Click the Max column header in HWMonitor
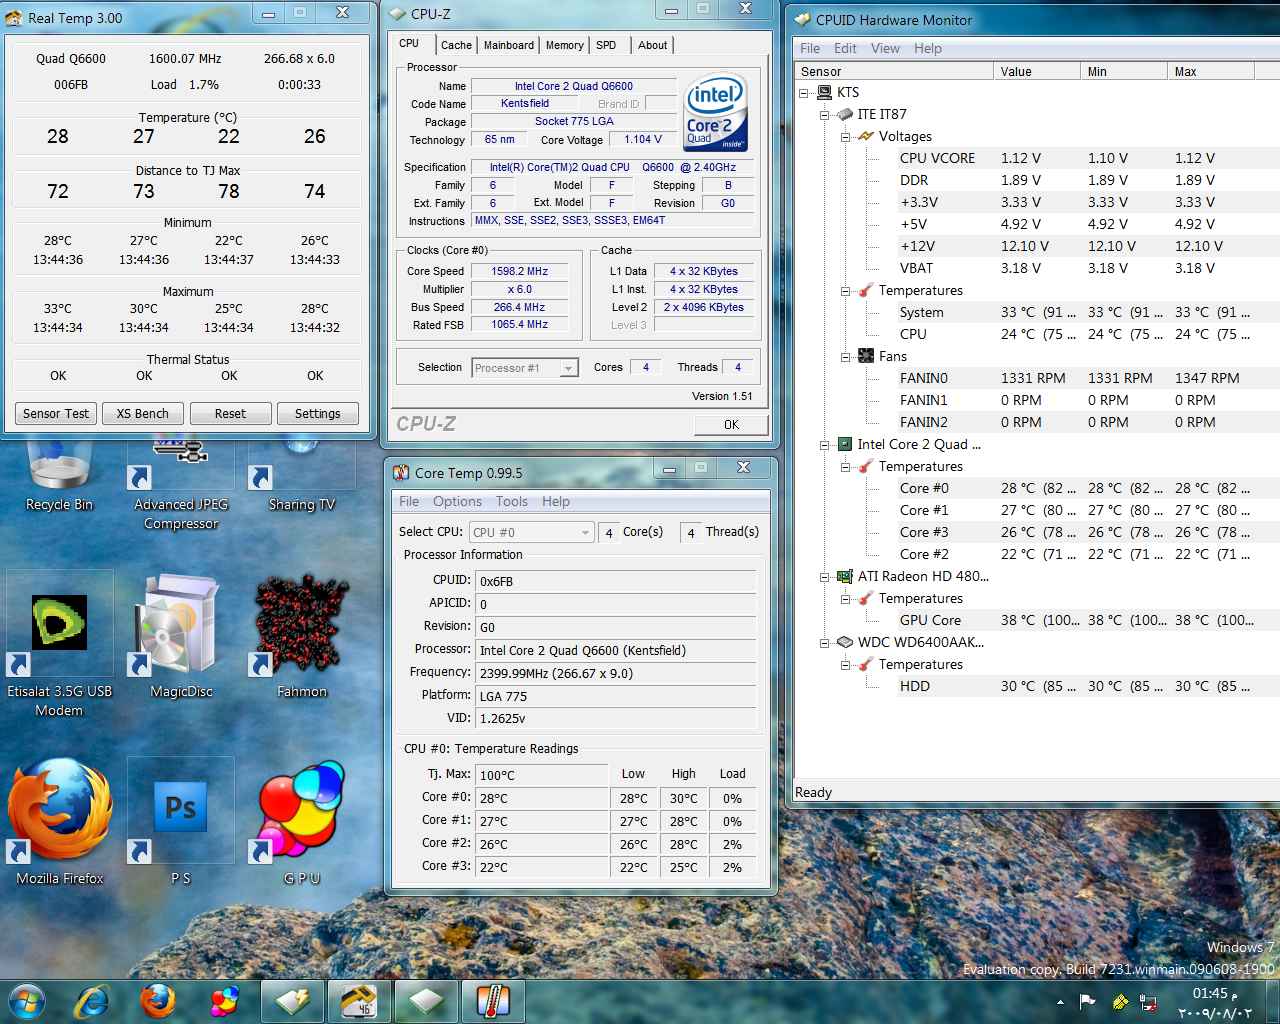The image size is (1280, 1024). pos(1211,71)
